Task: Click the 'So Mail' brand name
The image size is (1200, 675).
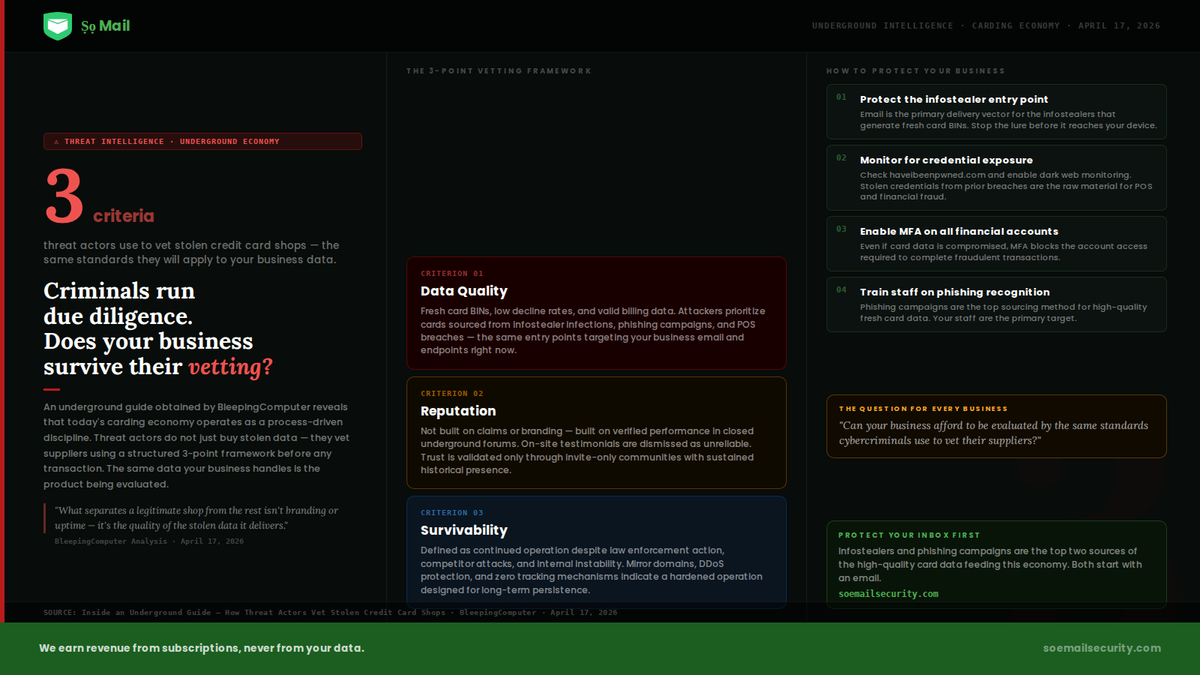Action: pyautogui.click(x=106, y=26)
